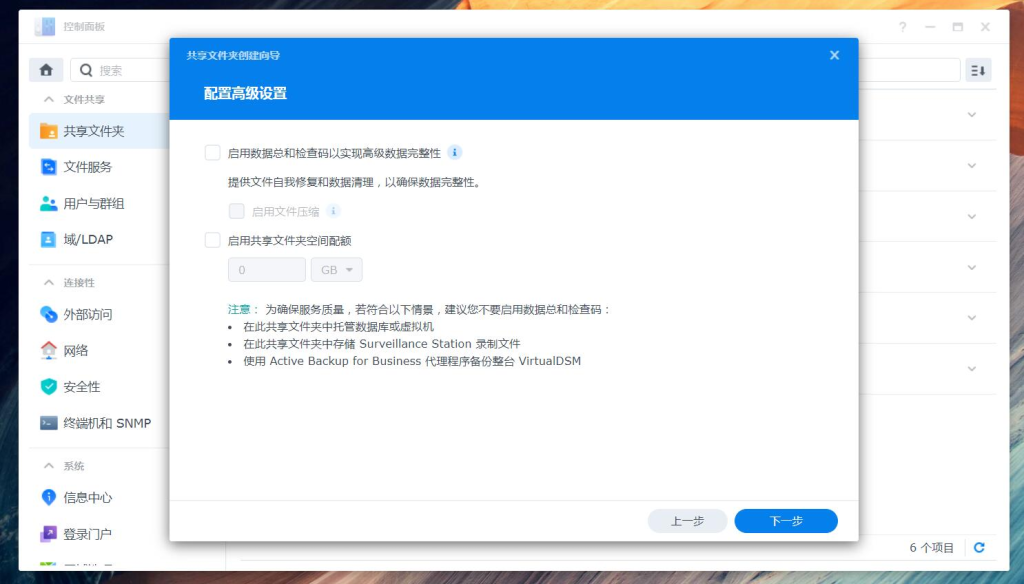The width and height of the screenshot is (1024, 584).
Task: Open 共享文件夹 in the sidebar
Action: click(94, 130)
